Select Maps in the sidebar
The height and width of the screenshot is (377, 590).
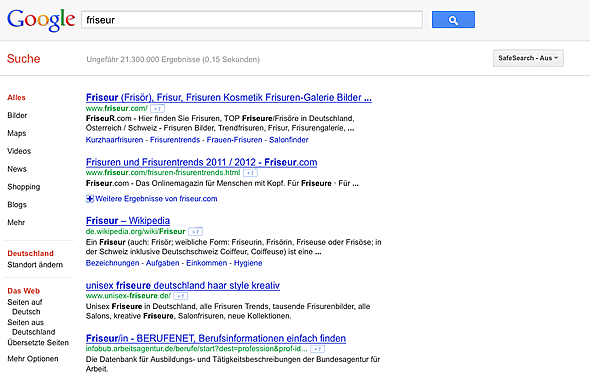pos(17,133)
